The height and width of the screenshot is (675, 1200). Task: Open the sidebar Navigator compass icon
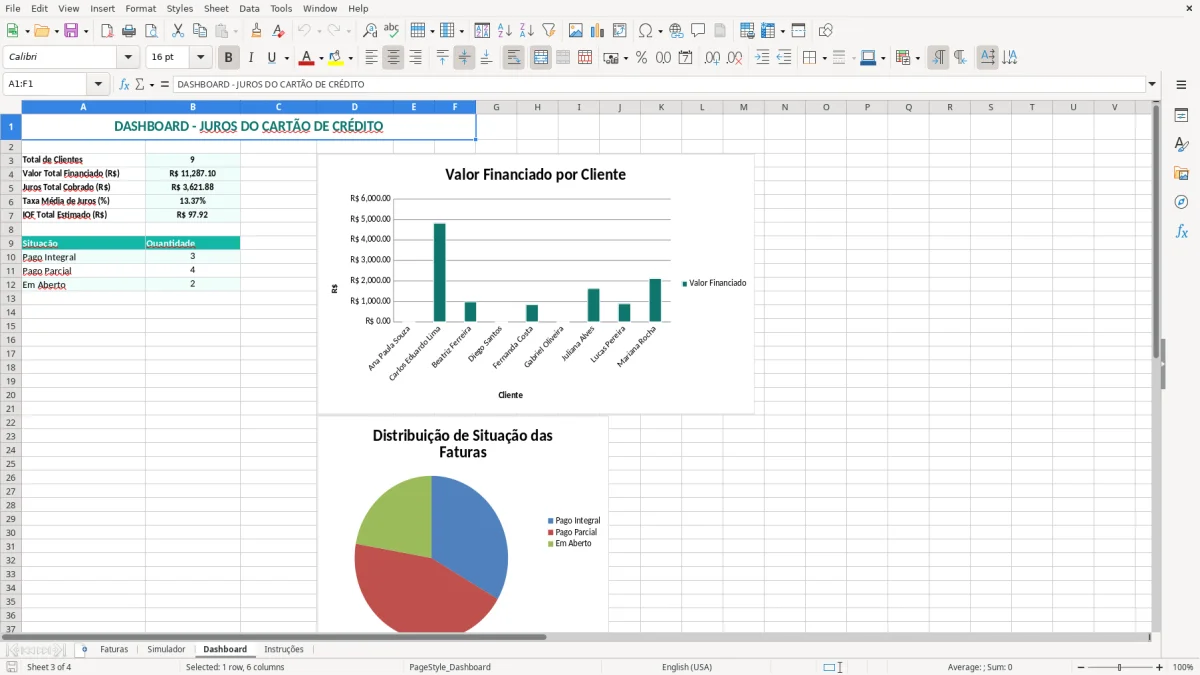point(1181,202)
